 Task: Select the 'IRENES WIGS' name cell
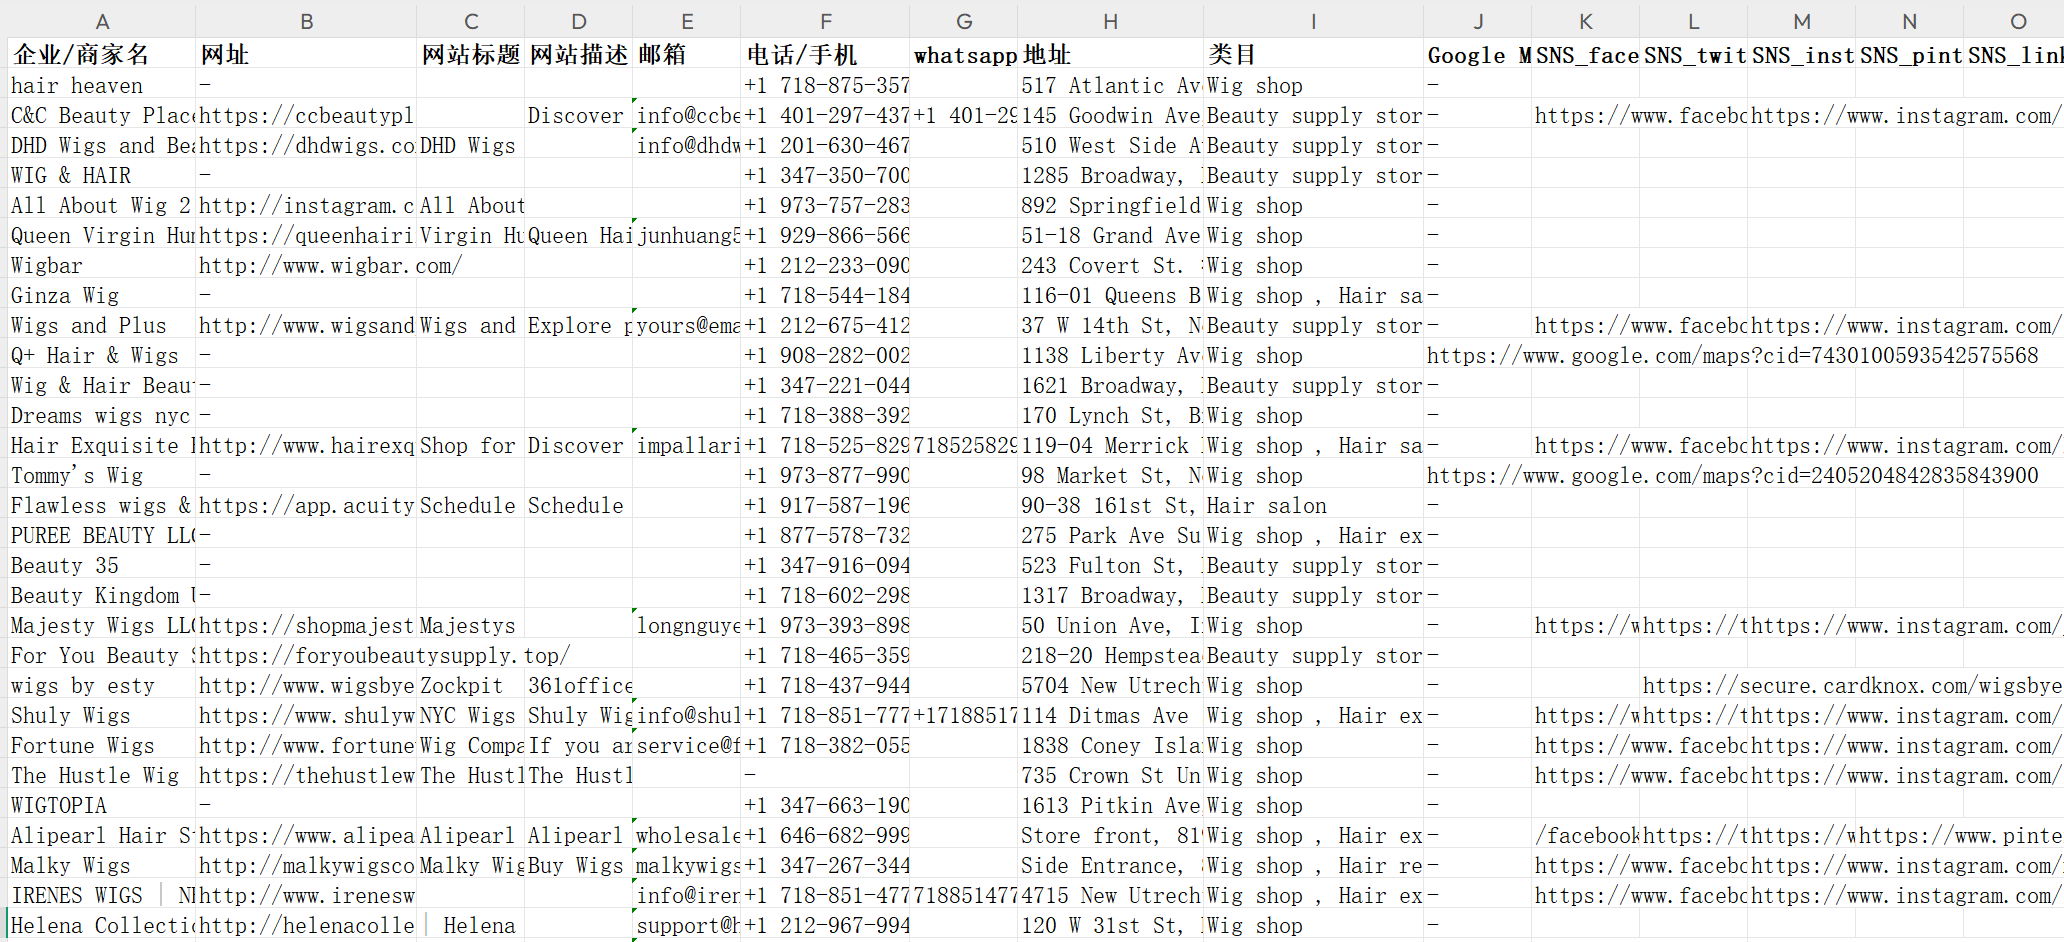pos(102,895)
